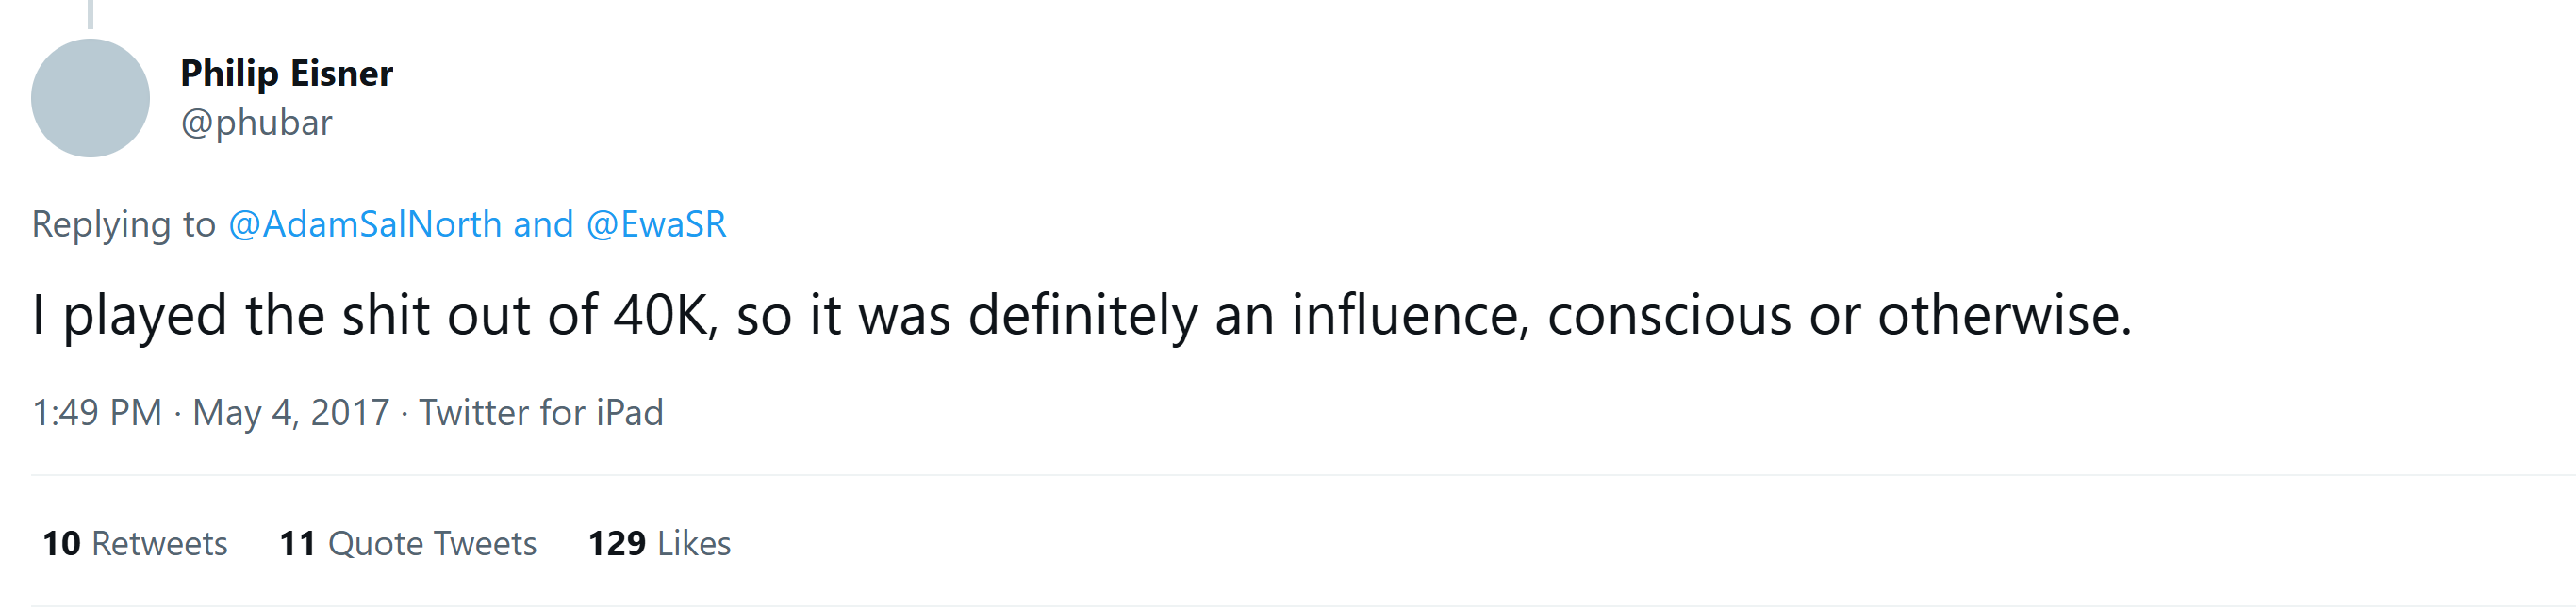This screenshot has height=609, width=2576.
Task: Click the 1:49 PM timestamp
Action: click(x=97, y=413)
